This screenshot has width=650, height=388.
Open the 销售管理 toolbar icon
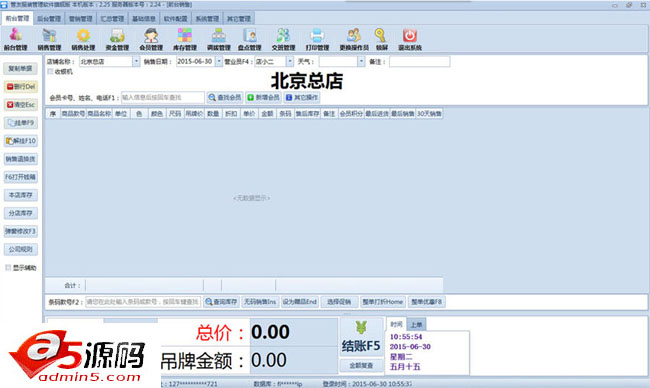tap(49, 39)
